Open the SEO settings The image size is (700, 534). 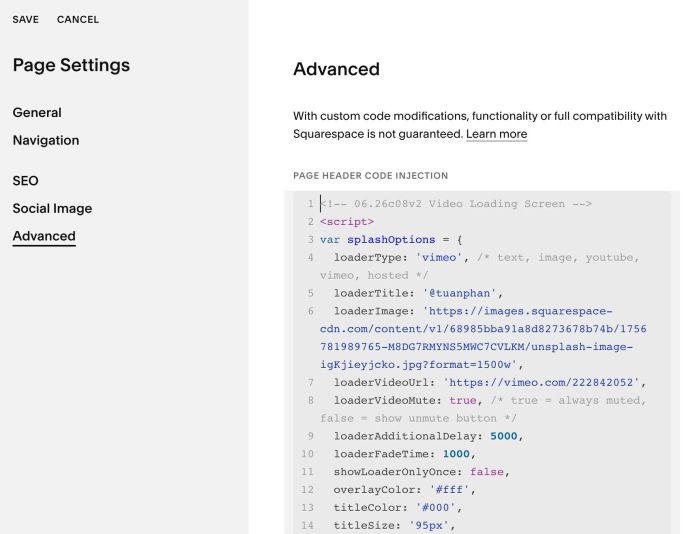(25, 181)
